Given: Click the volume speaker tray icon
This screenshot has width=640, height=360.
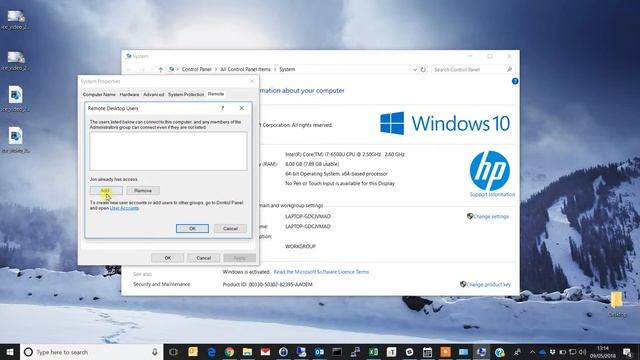Looking at the screenshot, I should (x=582, y=352).
